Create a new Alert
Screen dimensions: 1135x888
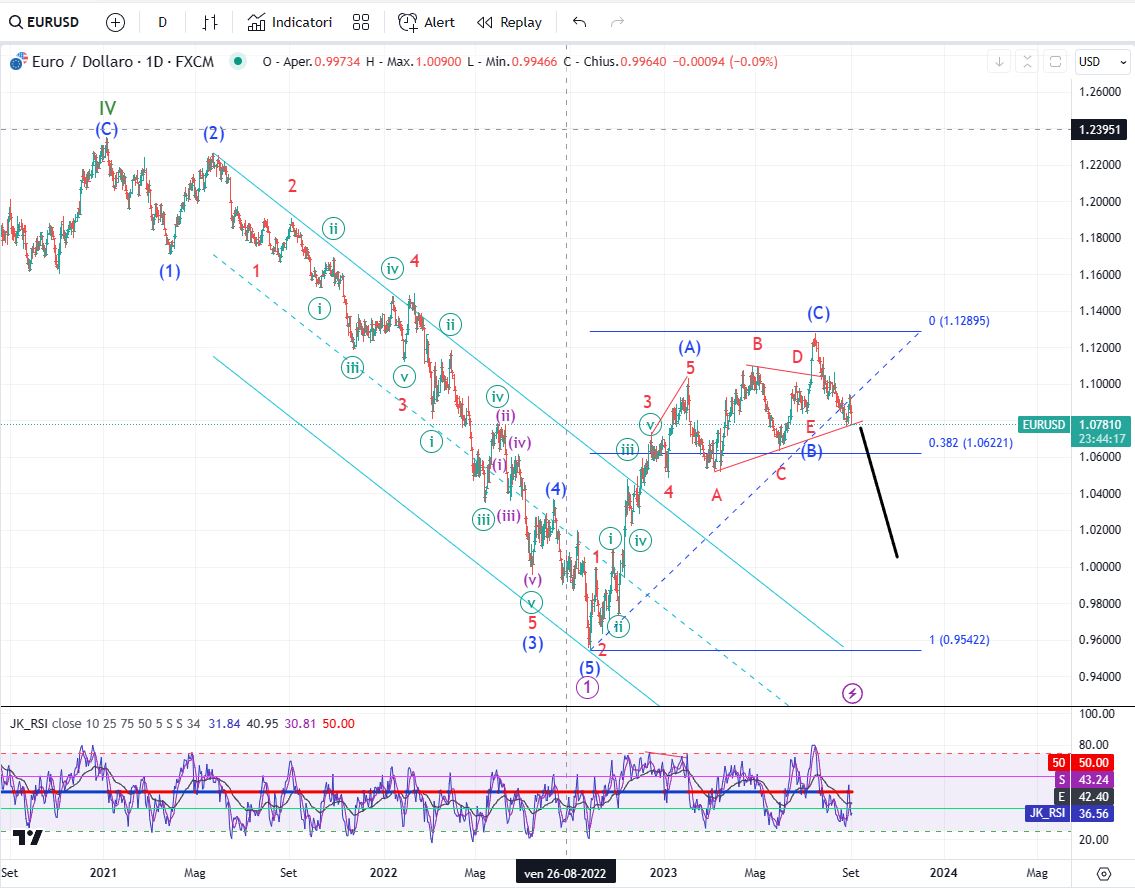[426, 22]
